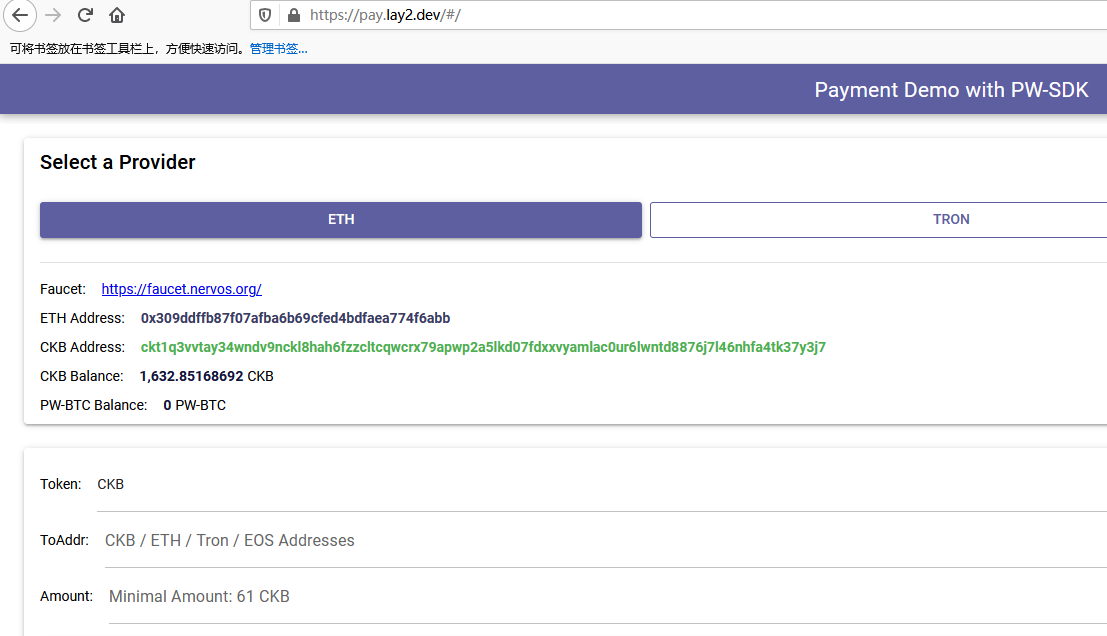The height and width of the screenshot is (636, 1107).
Task: Click the browser Back arrow button
Action: [20, 15]
